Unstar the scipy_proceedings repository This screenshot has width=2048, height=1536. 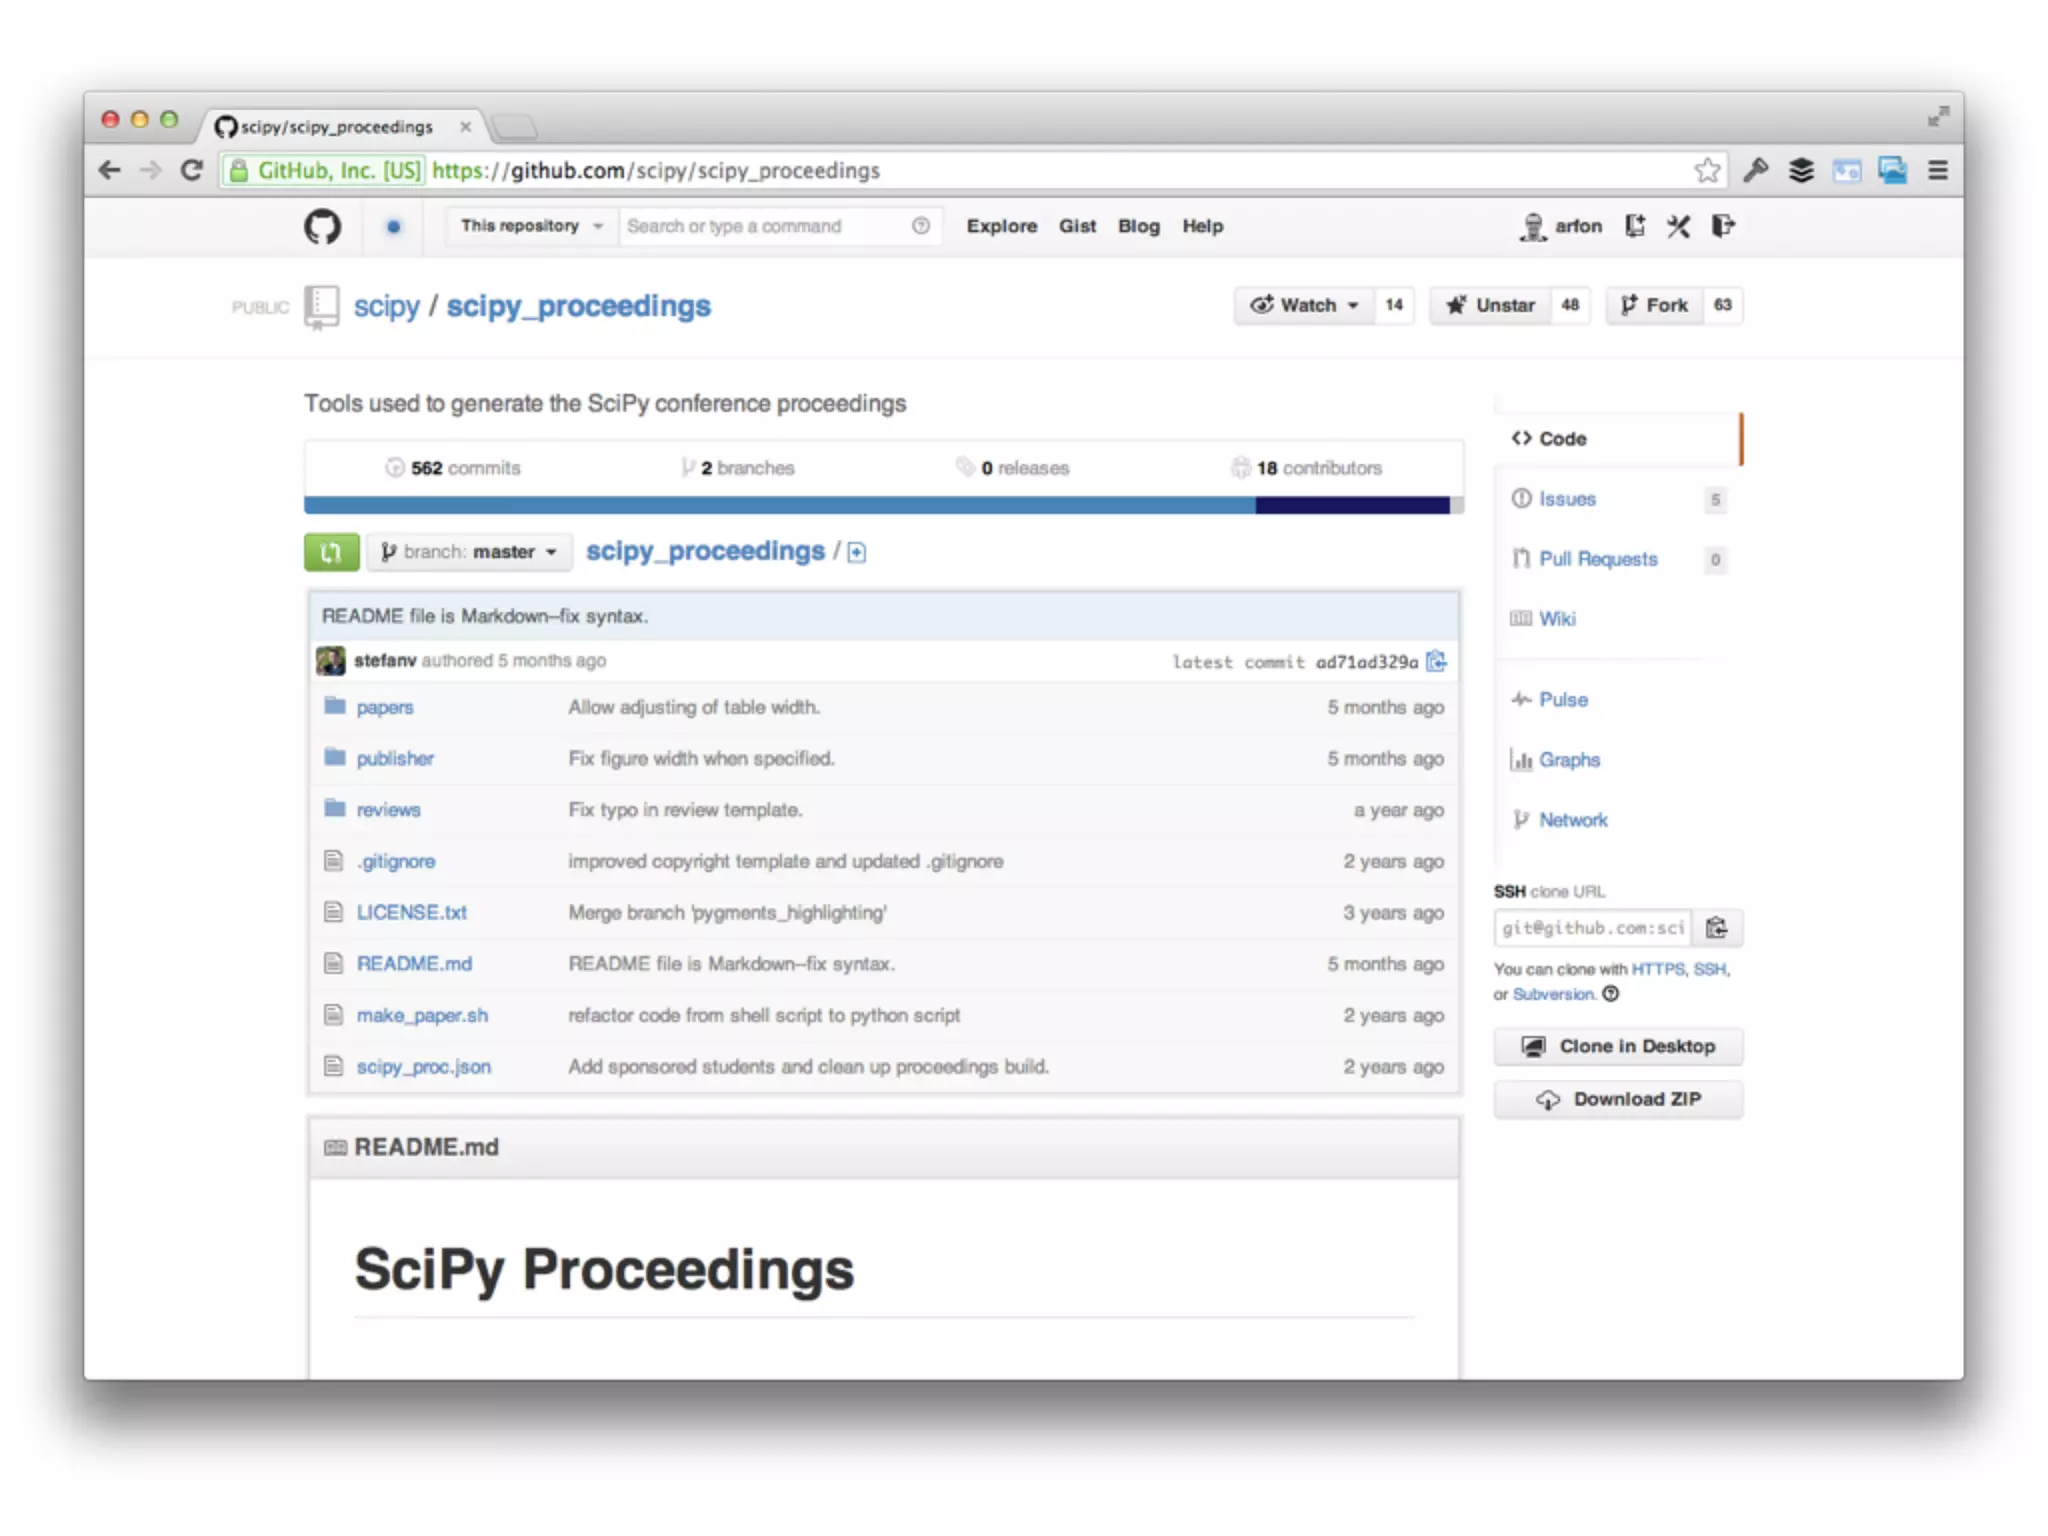1490,306
